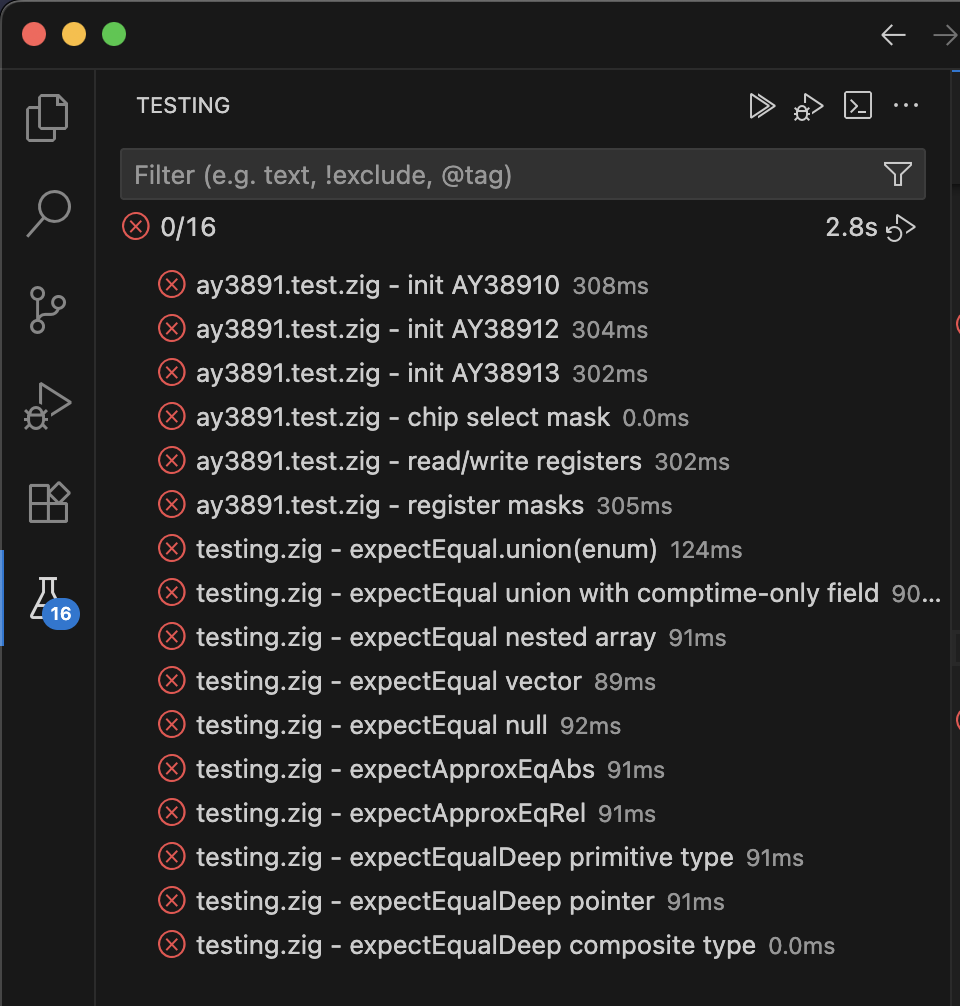Run all tests button

(x=762, y=106)
